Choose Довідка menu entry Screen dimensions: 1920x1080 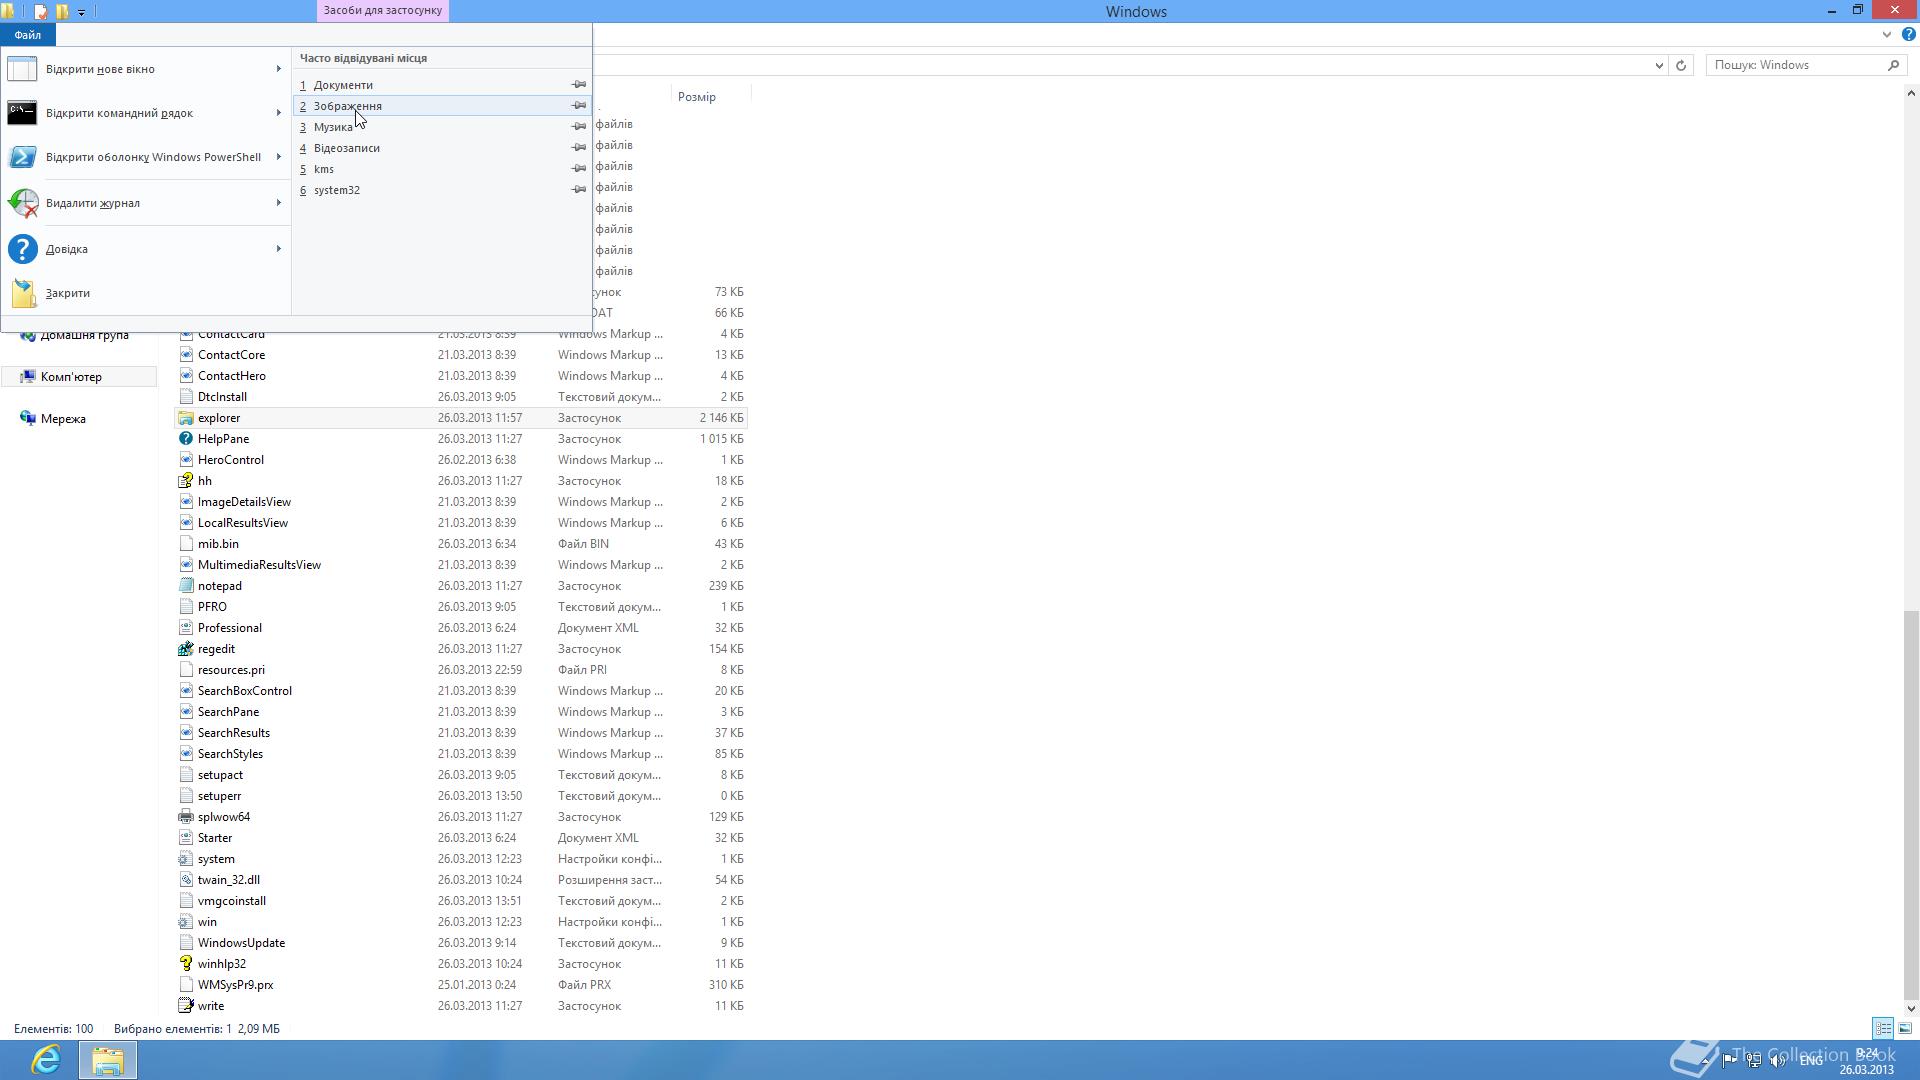pos(146,249)
